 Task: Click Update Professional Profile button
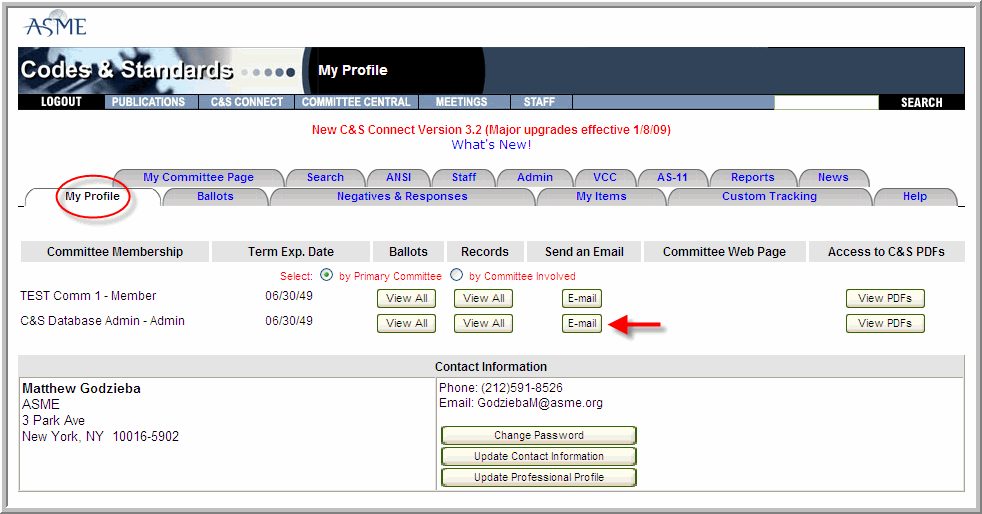pyautogui.click(x=539, y=477)
